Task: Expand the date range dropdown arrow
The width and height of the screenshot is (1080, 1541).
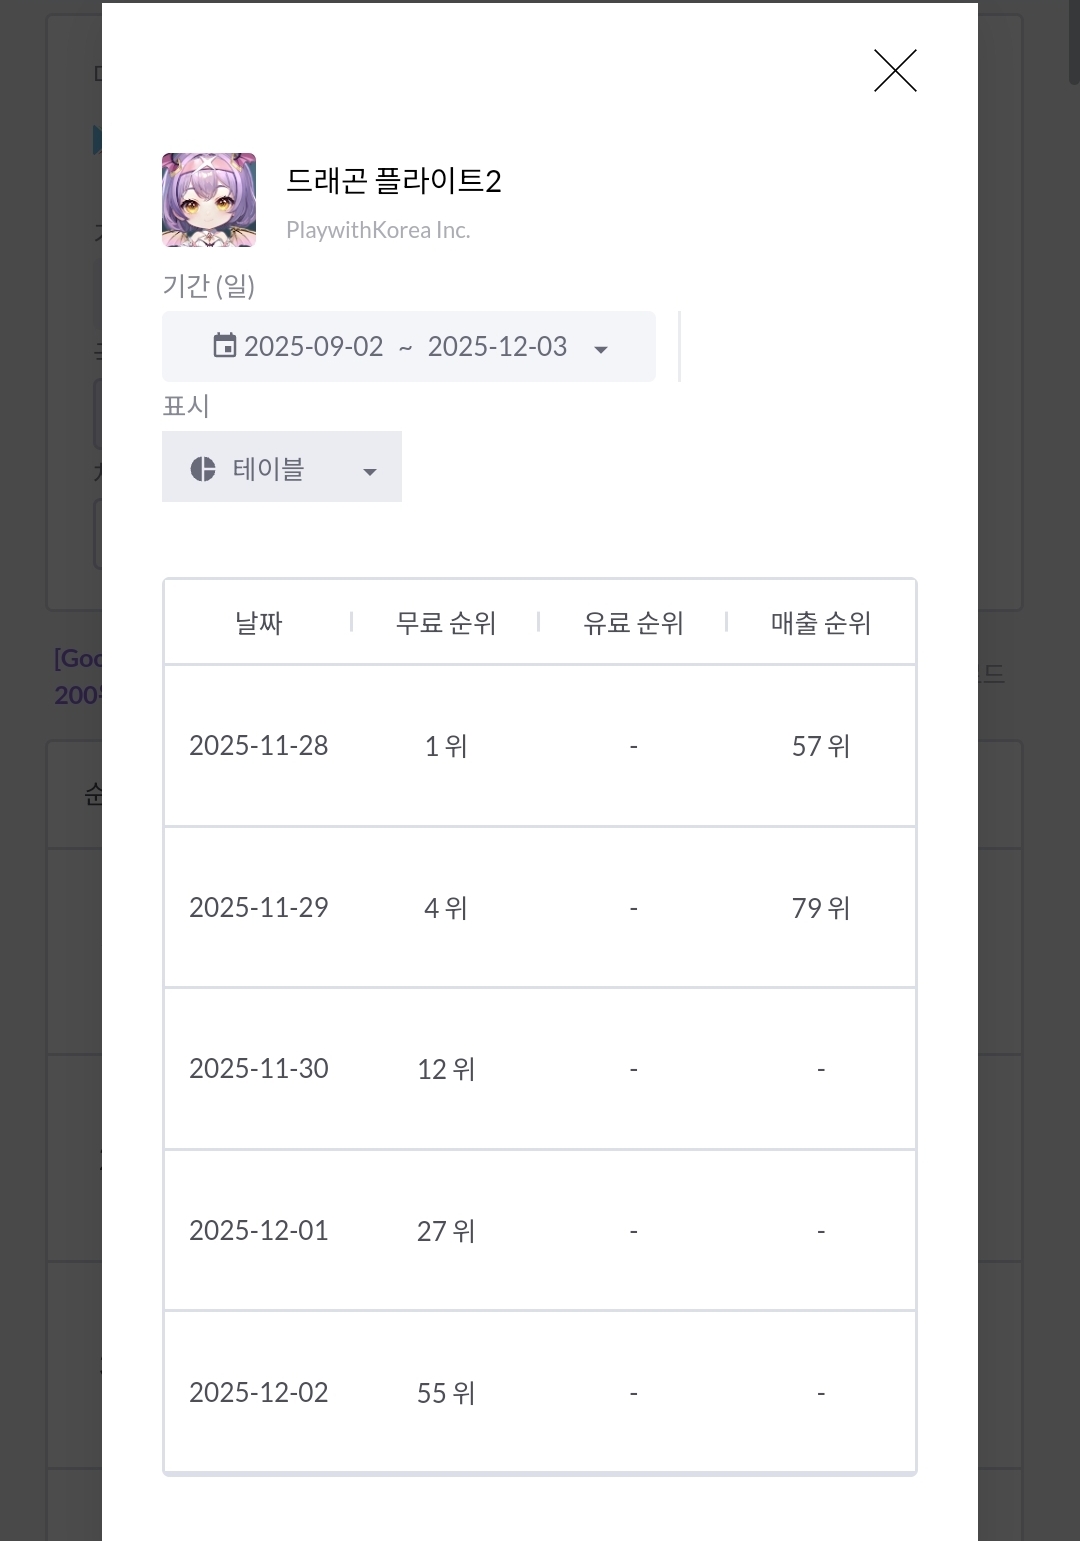Action: 601,349
